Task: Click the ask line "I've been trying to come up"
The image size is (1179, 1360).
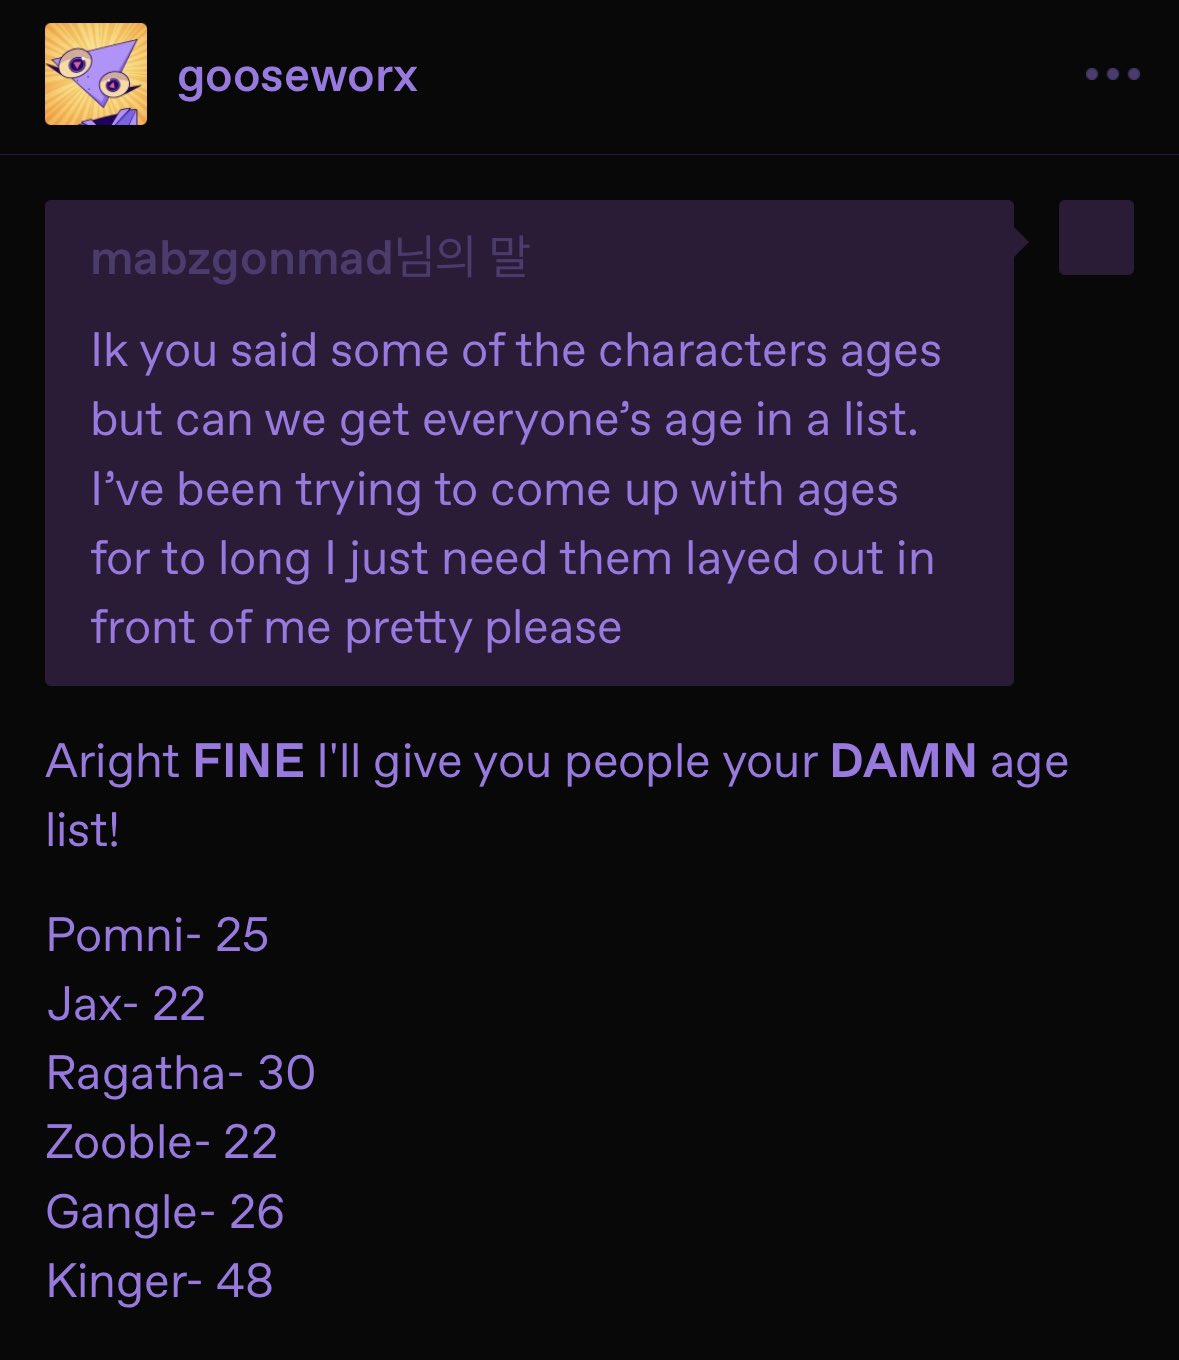Action: point(494,490)
